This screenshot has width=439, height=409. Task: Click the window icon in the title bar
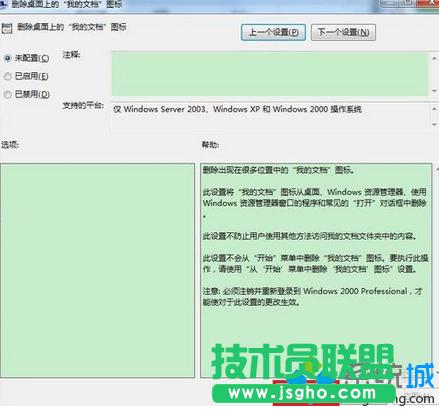[x=3, y=4]
